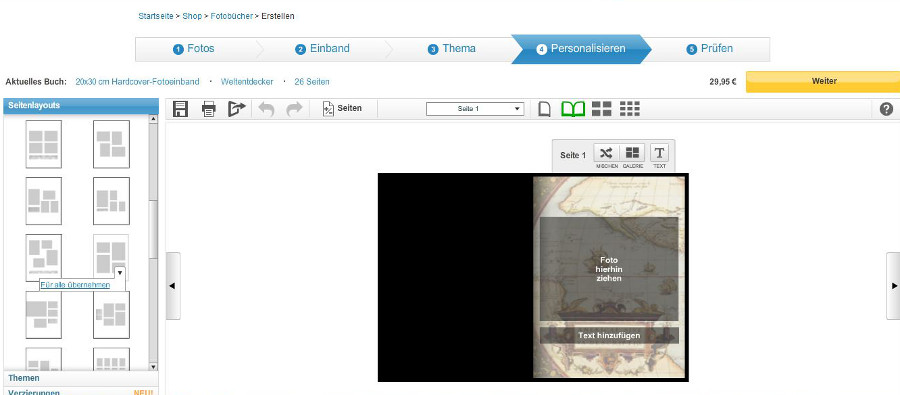Viewport: 900px width, 395px height.
Task: Go to previous page with left arrow
Action: (x=173, y=285)
